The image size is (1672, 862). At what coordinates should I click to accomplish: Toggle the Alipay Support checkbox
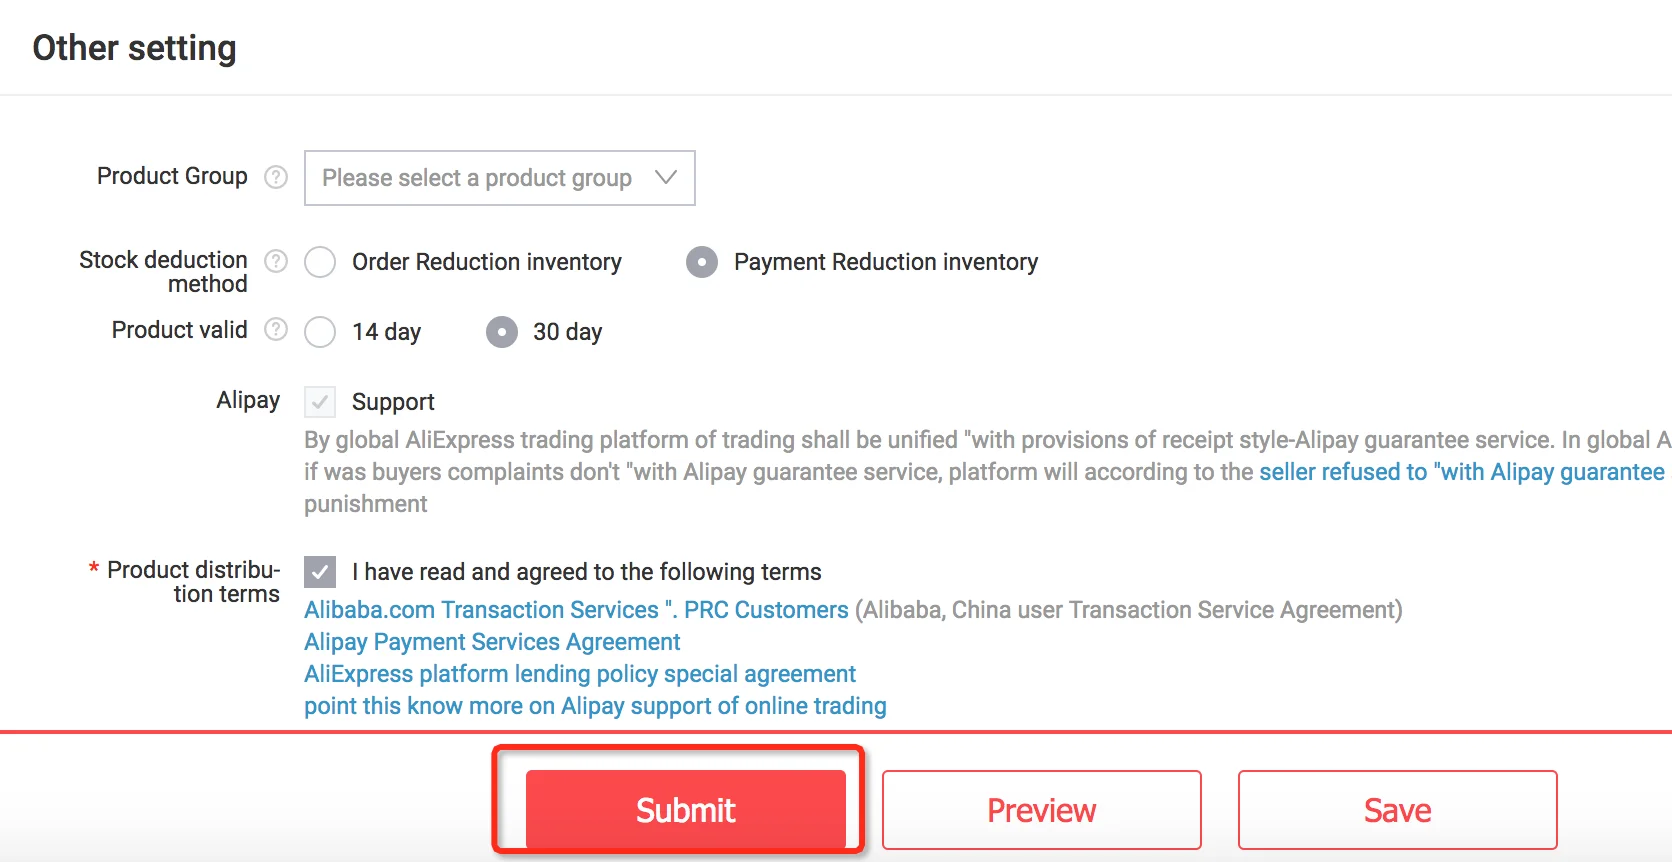320,402
